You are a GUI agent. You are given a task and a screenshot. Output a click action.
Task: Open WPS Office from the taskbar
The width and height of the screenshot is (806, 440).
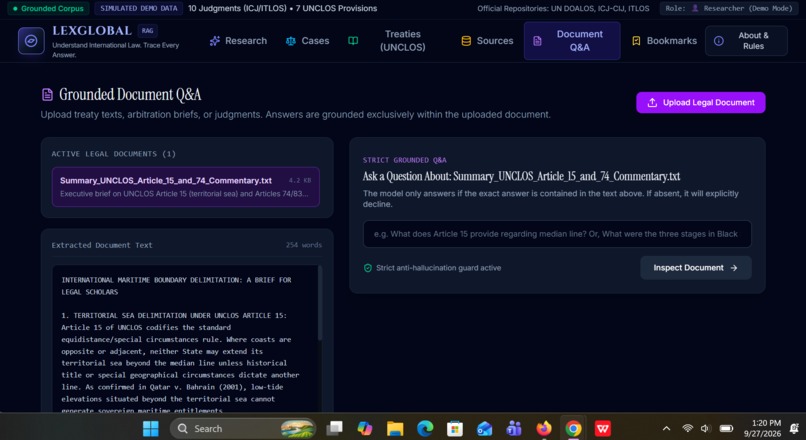(x=603, y=428)
